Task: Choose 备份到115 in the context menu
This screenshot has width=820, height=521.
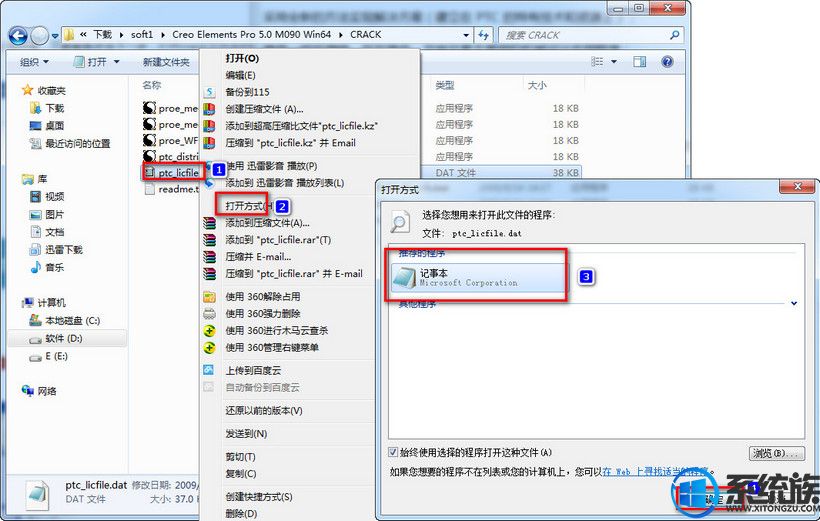Action: pyautogui.click(x=247, y=92)
